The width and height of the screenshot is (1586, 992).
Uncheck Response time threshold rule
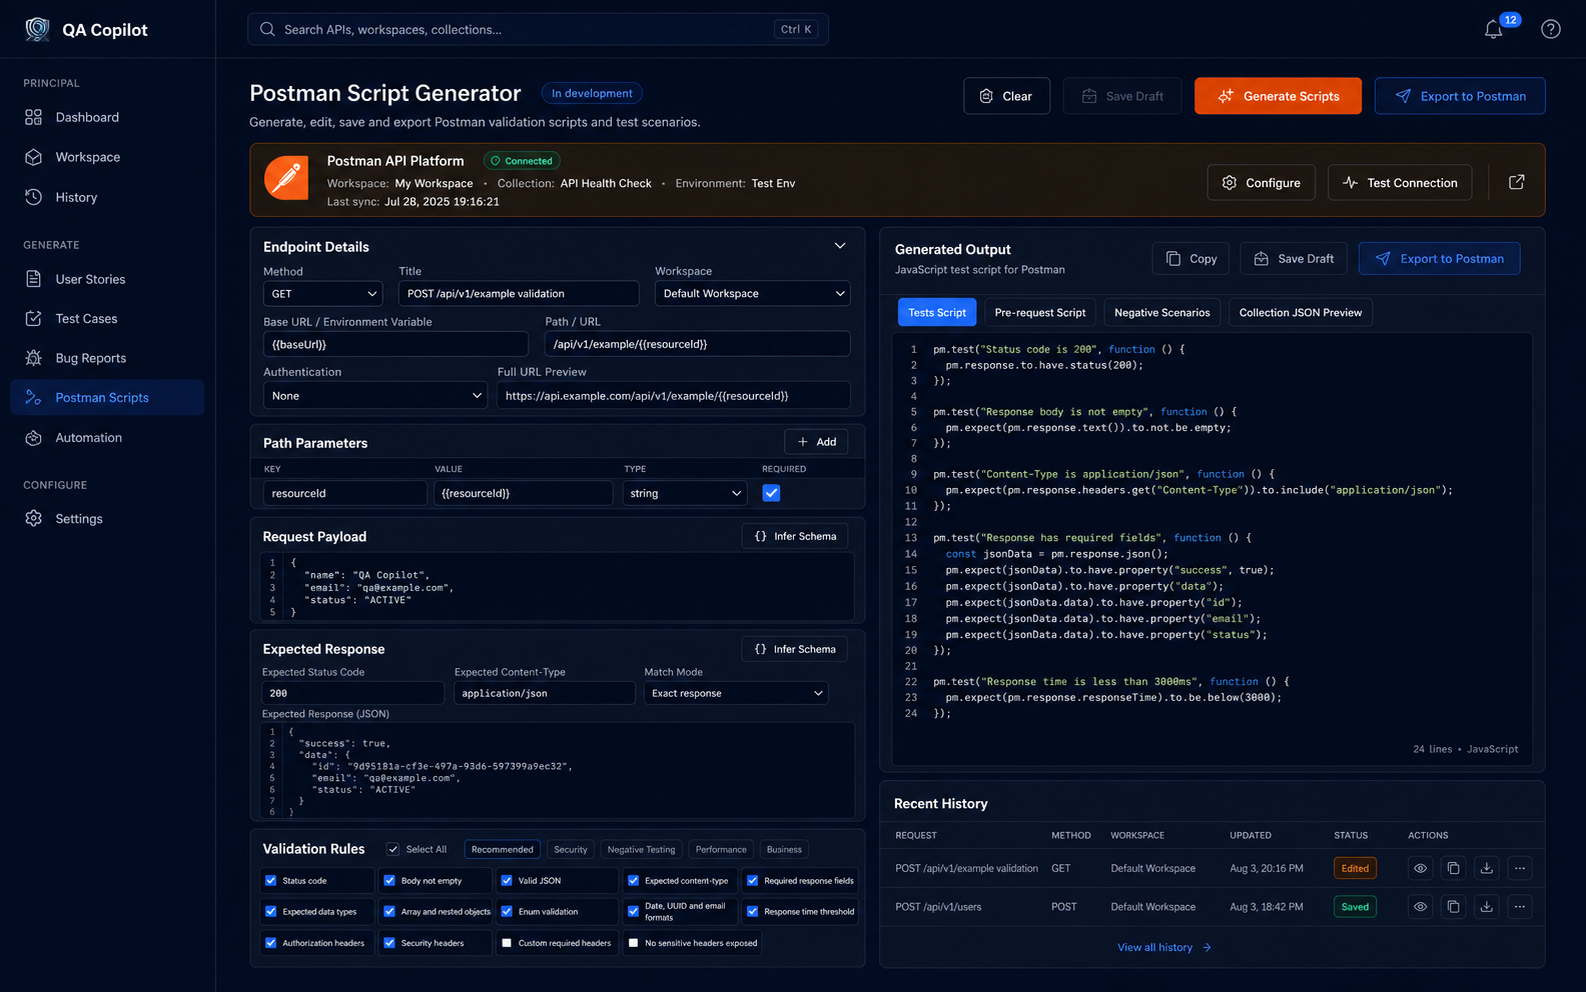[752, 912]
